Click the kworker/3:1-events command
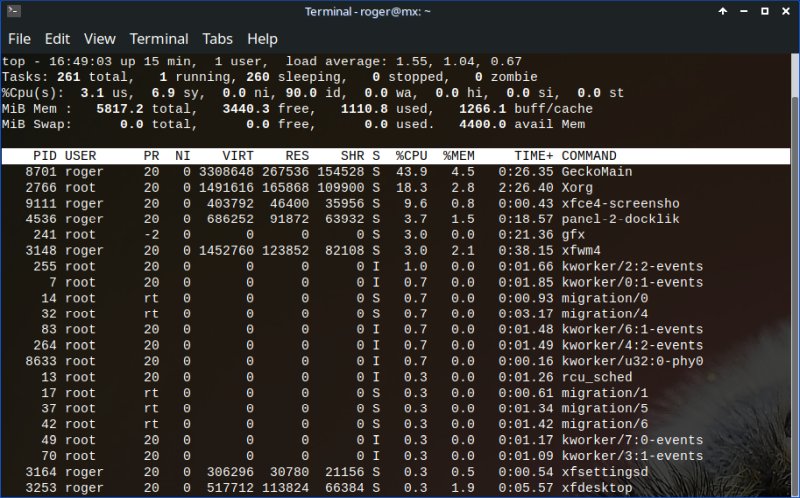This screenshot has height=498, width=800. [x=632, y=456]
